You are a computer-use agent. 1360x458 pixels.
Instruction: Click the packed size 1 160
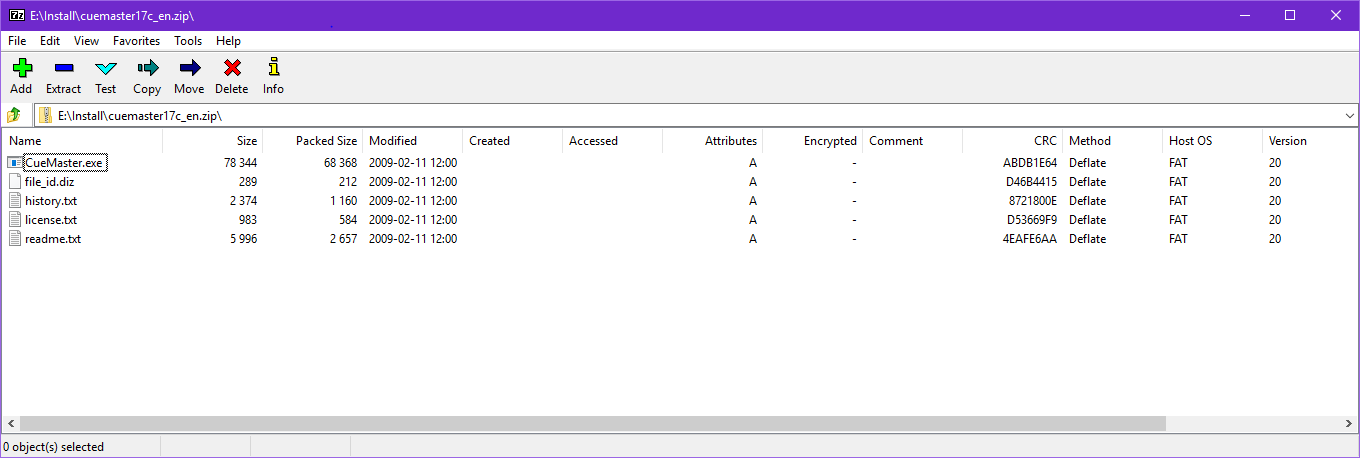[343, 201]
